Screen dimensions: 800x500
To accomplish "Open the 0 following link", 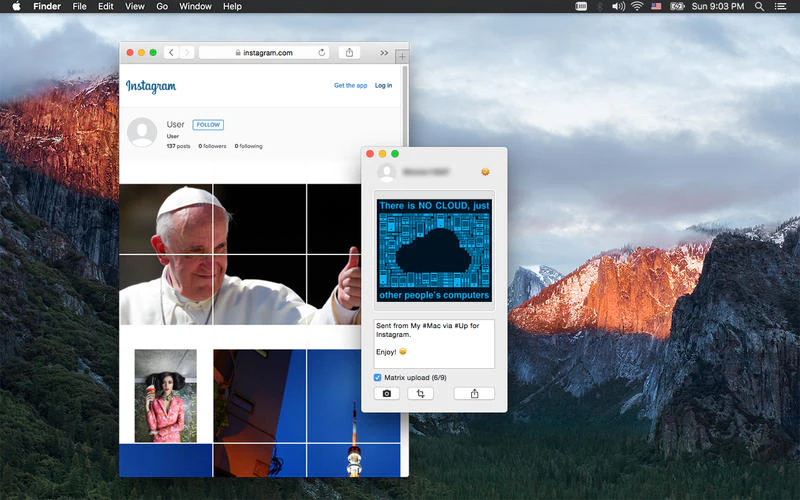I will click(248, 146).
